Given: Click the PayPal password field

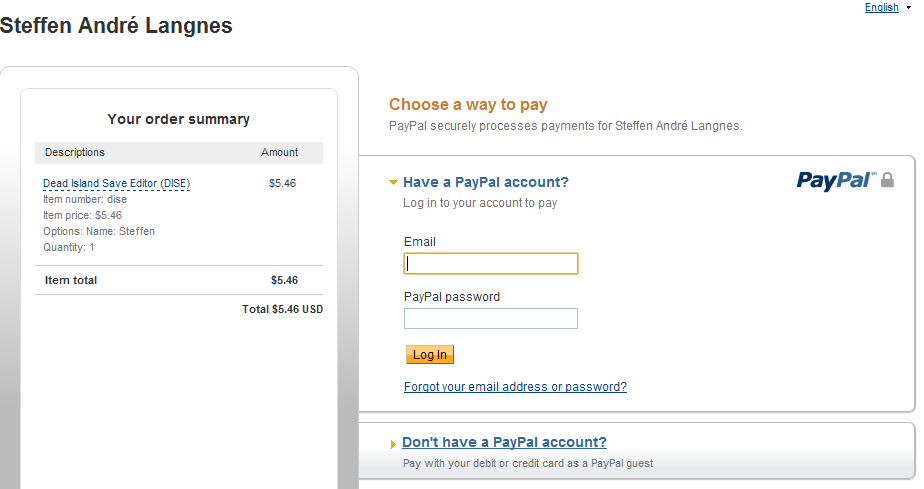Looking at the screenshot, I should pos(491,319).
